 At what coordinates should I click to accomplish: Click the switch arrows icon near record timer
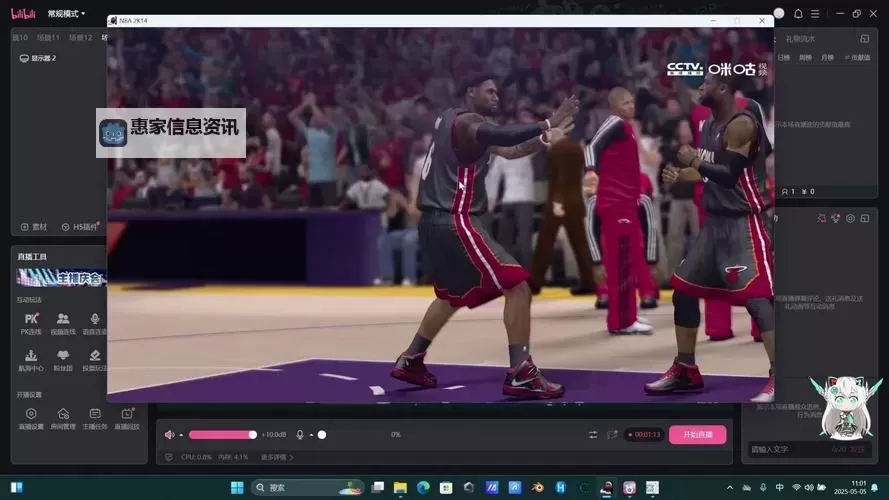pos(593,435)
